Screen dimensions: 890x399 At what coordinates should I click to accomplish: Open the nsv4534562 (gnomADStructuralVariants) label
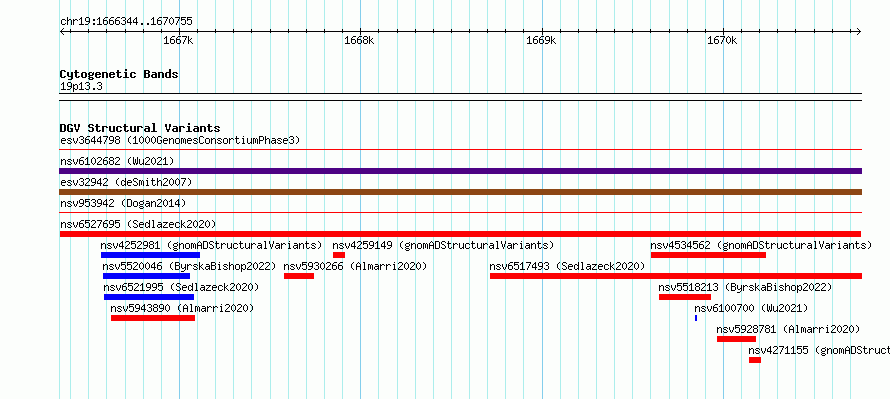tap(761, 245)
